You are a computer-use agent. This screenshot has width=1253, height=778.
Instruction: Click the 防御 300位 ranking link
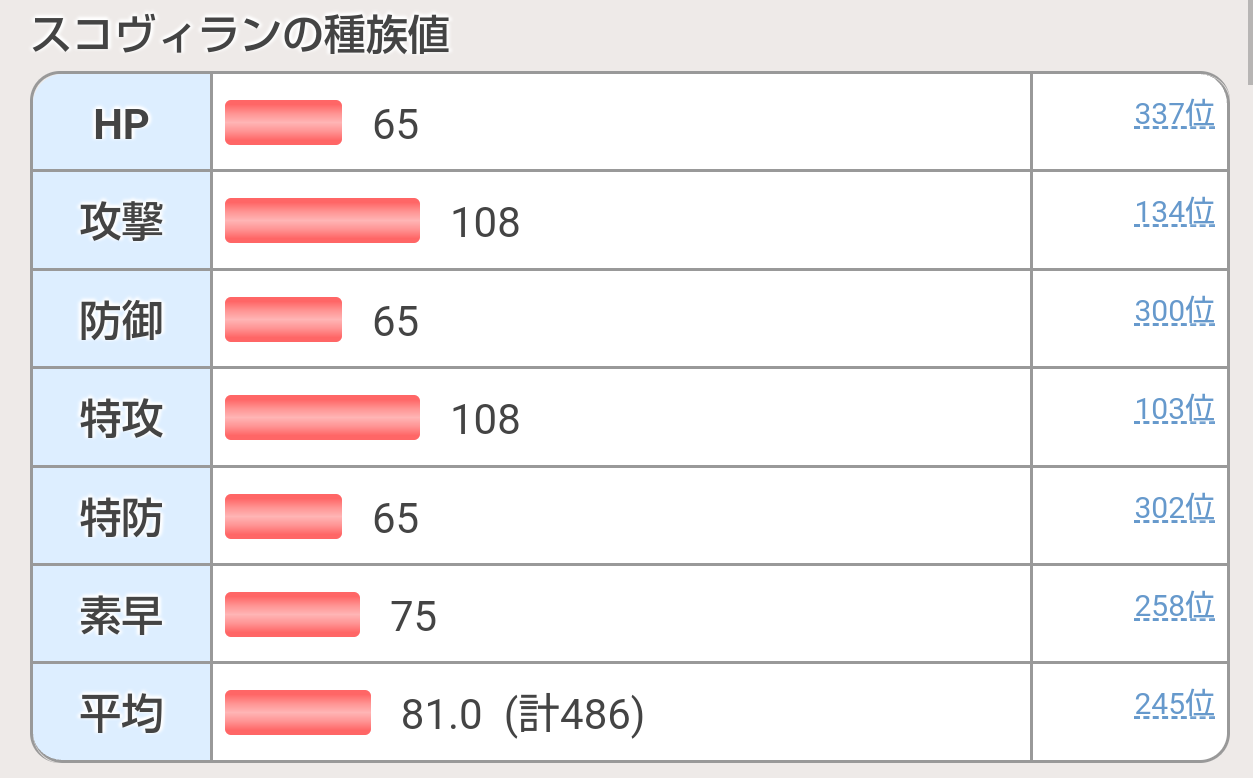coord(1174,312)
